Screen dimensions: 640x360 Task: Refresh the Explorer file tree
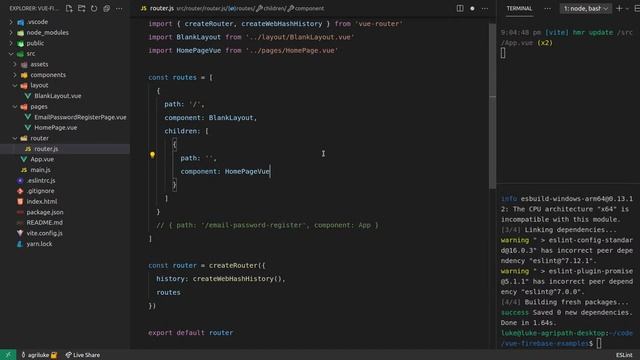94,8
